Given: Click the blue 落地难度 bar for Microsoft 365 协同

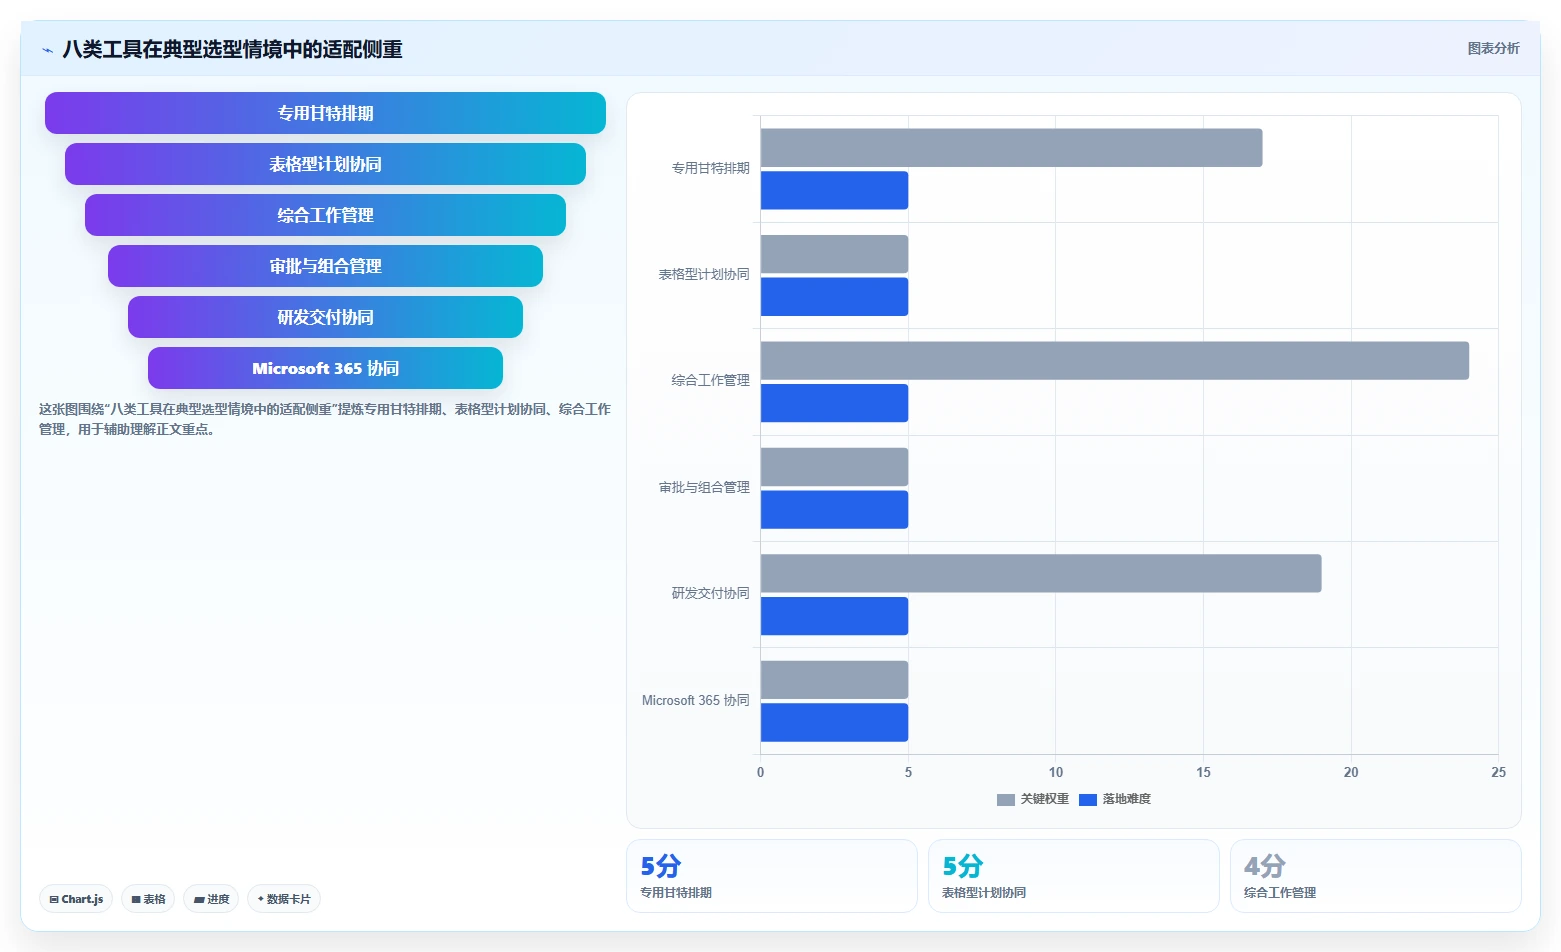Looking at the screenshot, I should (834, 722).
